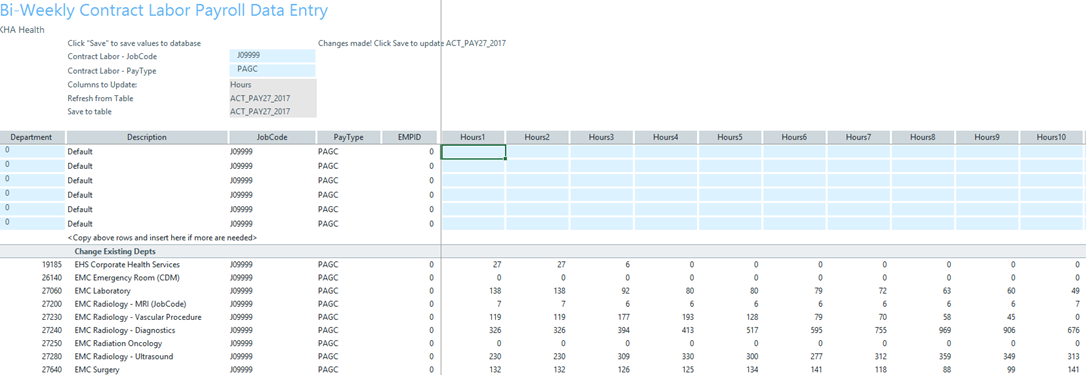Select the Department column header
Screen dimensions: 1086x375
tap(32, 137)
